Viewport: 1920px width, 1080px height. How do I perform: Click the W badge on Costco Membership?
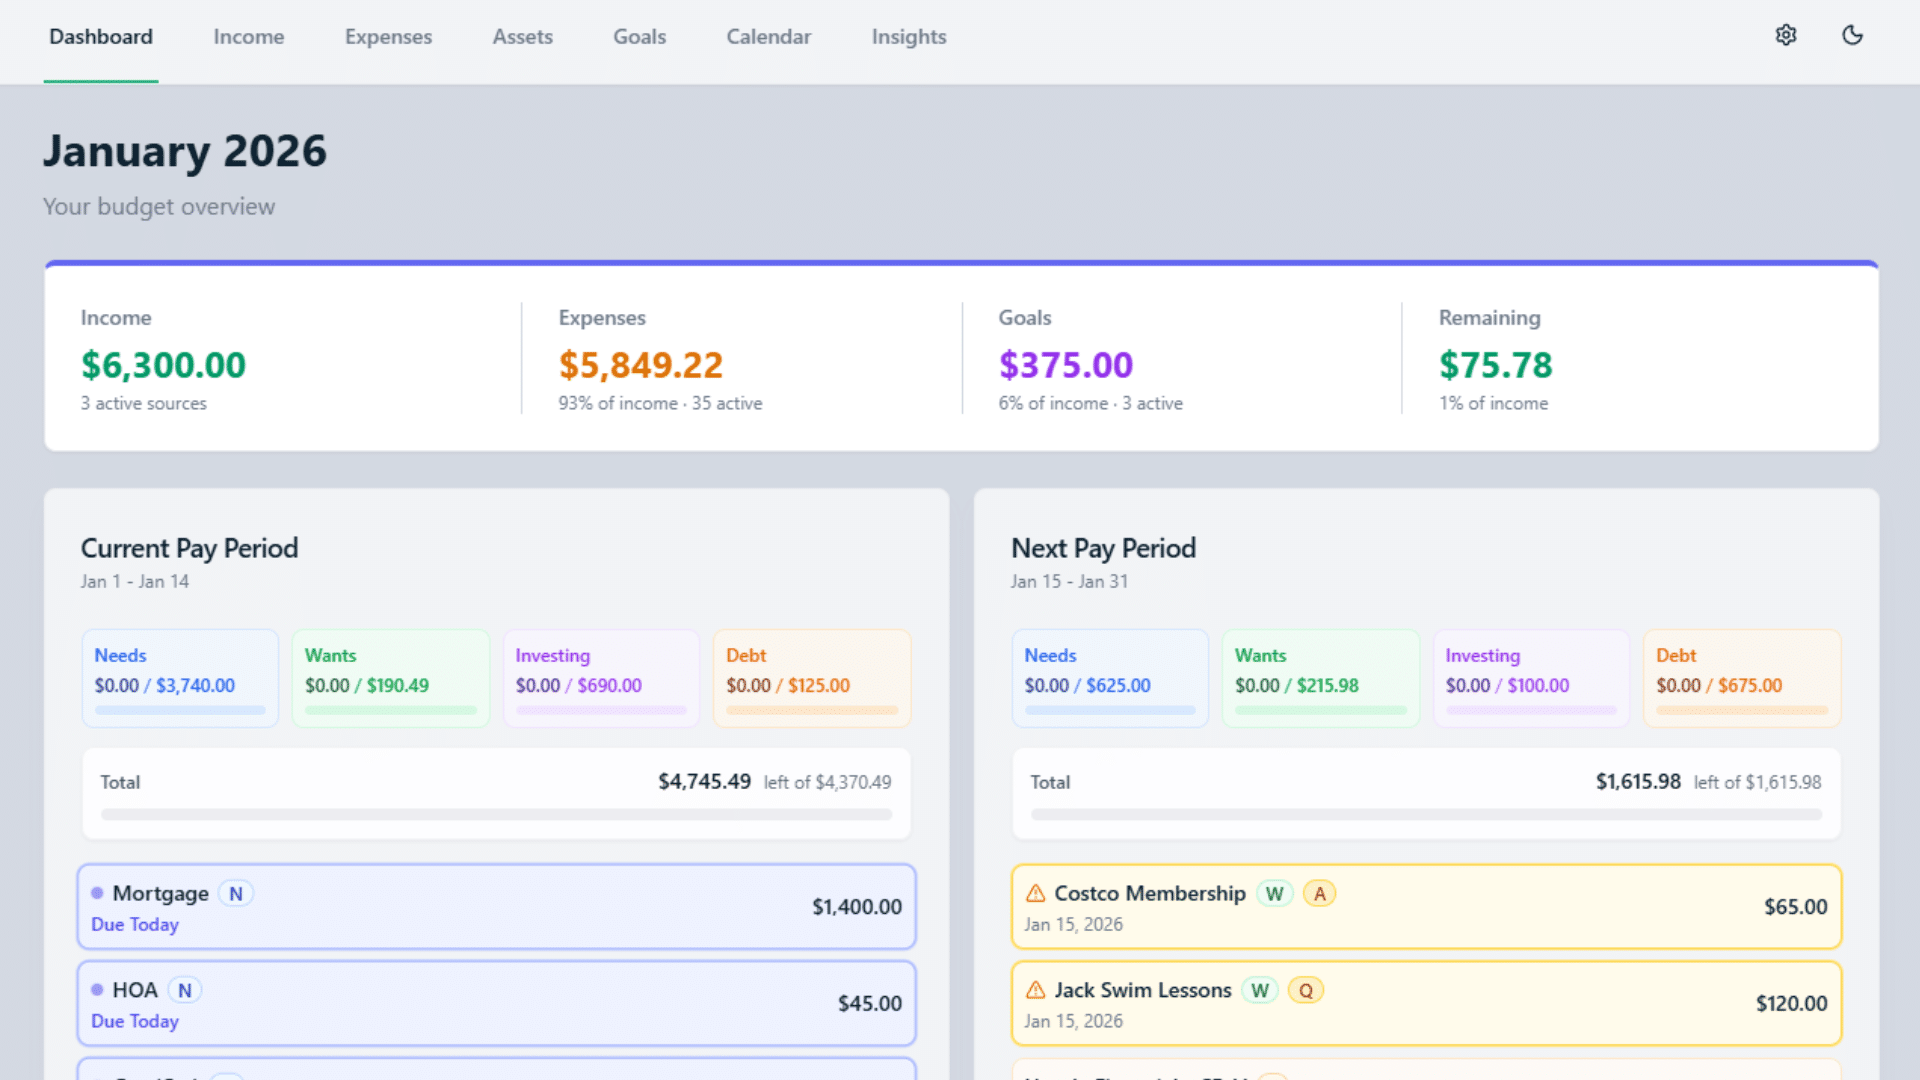1274,893
